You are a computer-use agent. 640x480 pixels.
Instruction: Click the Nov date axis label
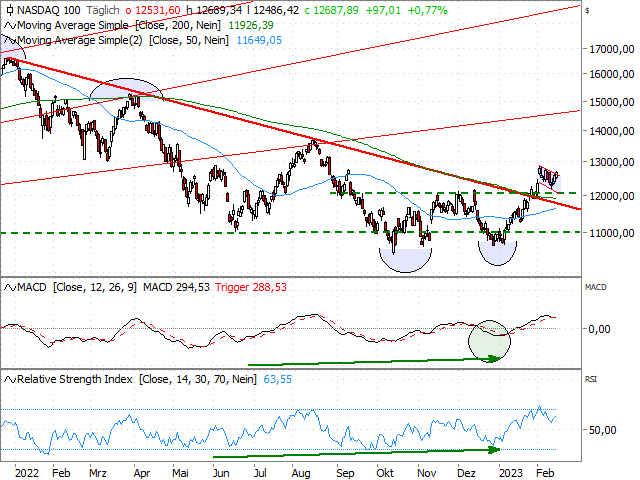[x=427, y=473]
